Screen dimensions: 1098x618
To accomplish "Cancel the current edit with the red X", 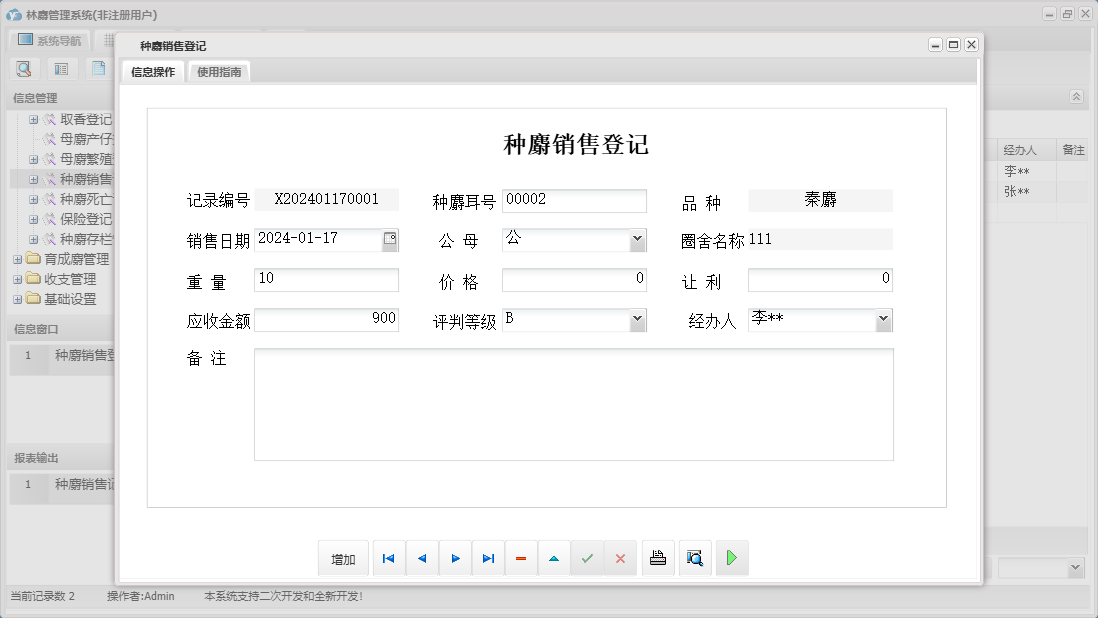I will [x=620, y=558].
